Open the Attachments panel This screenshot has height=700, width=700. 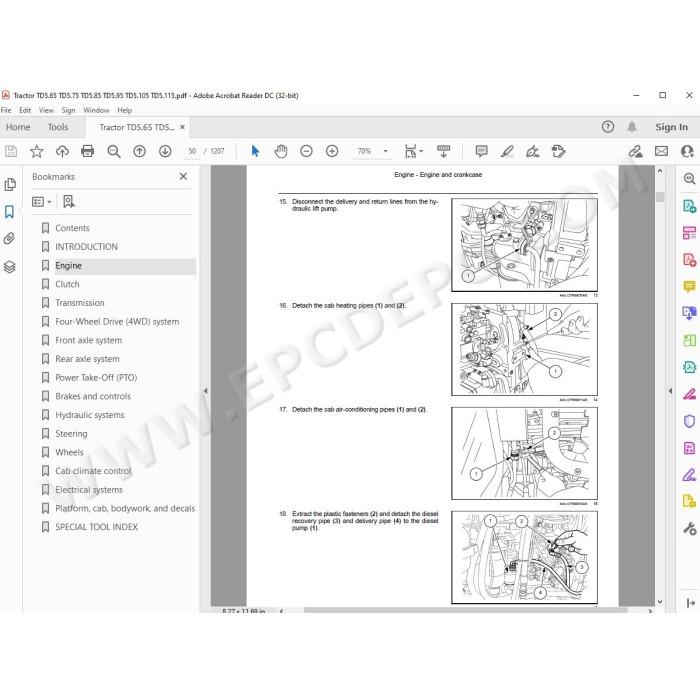pos(9,239)
